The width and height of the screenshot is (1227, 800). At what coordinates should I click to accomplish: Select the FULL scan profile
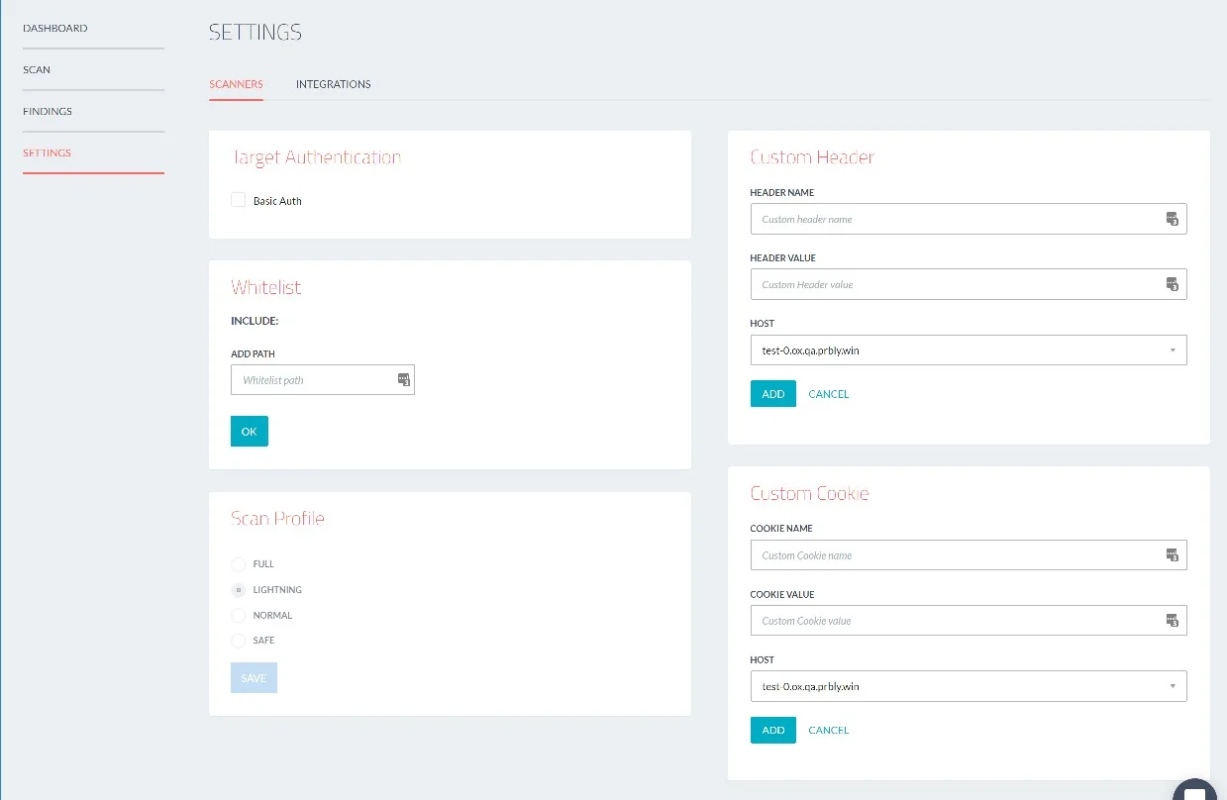tap(238, 564)
